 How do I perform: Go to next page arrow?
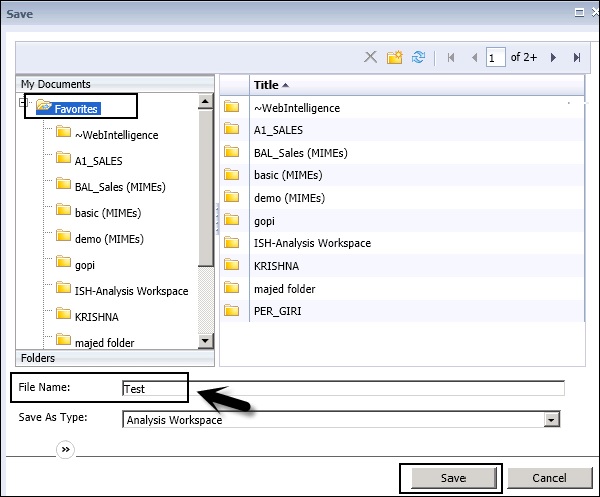(553, 58)
